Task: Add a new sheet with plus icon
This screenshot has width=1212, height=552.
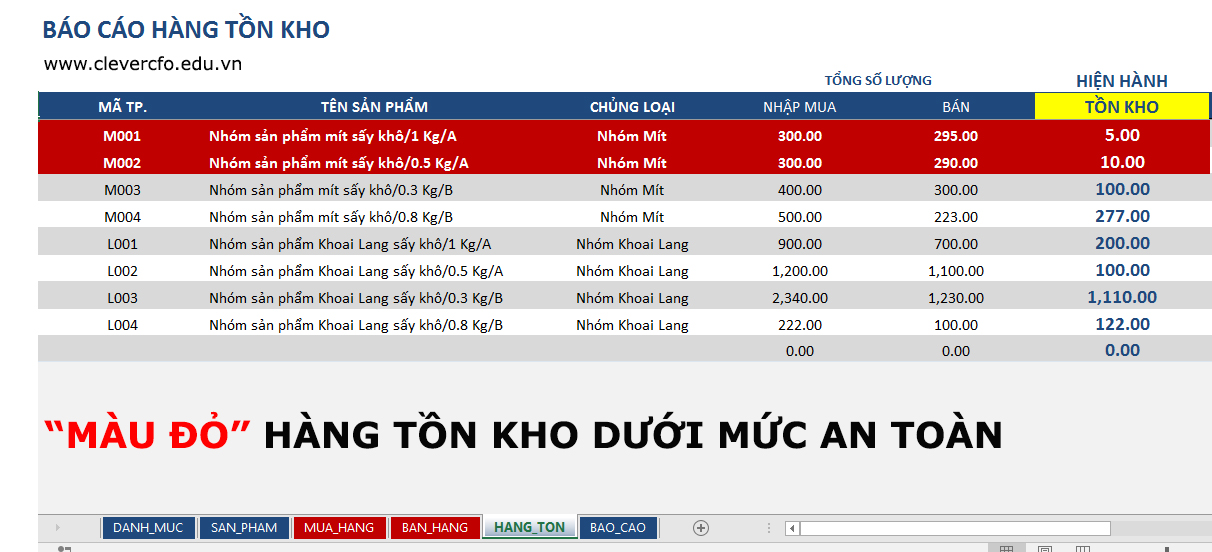Action: [700, 528]
